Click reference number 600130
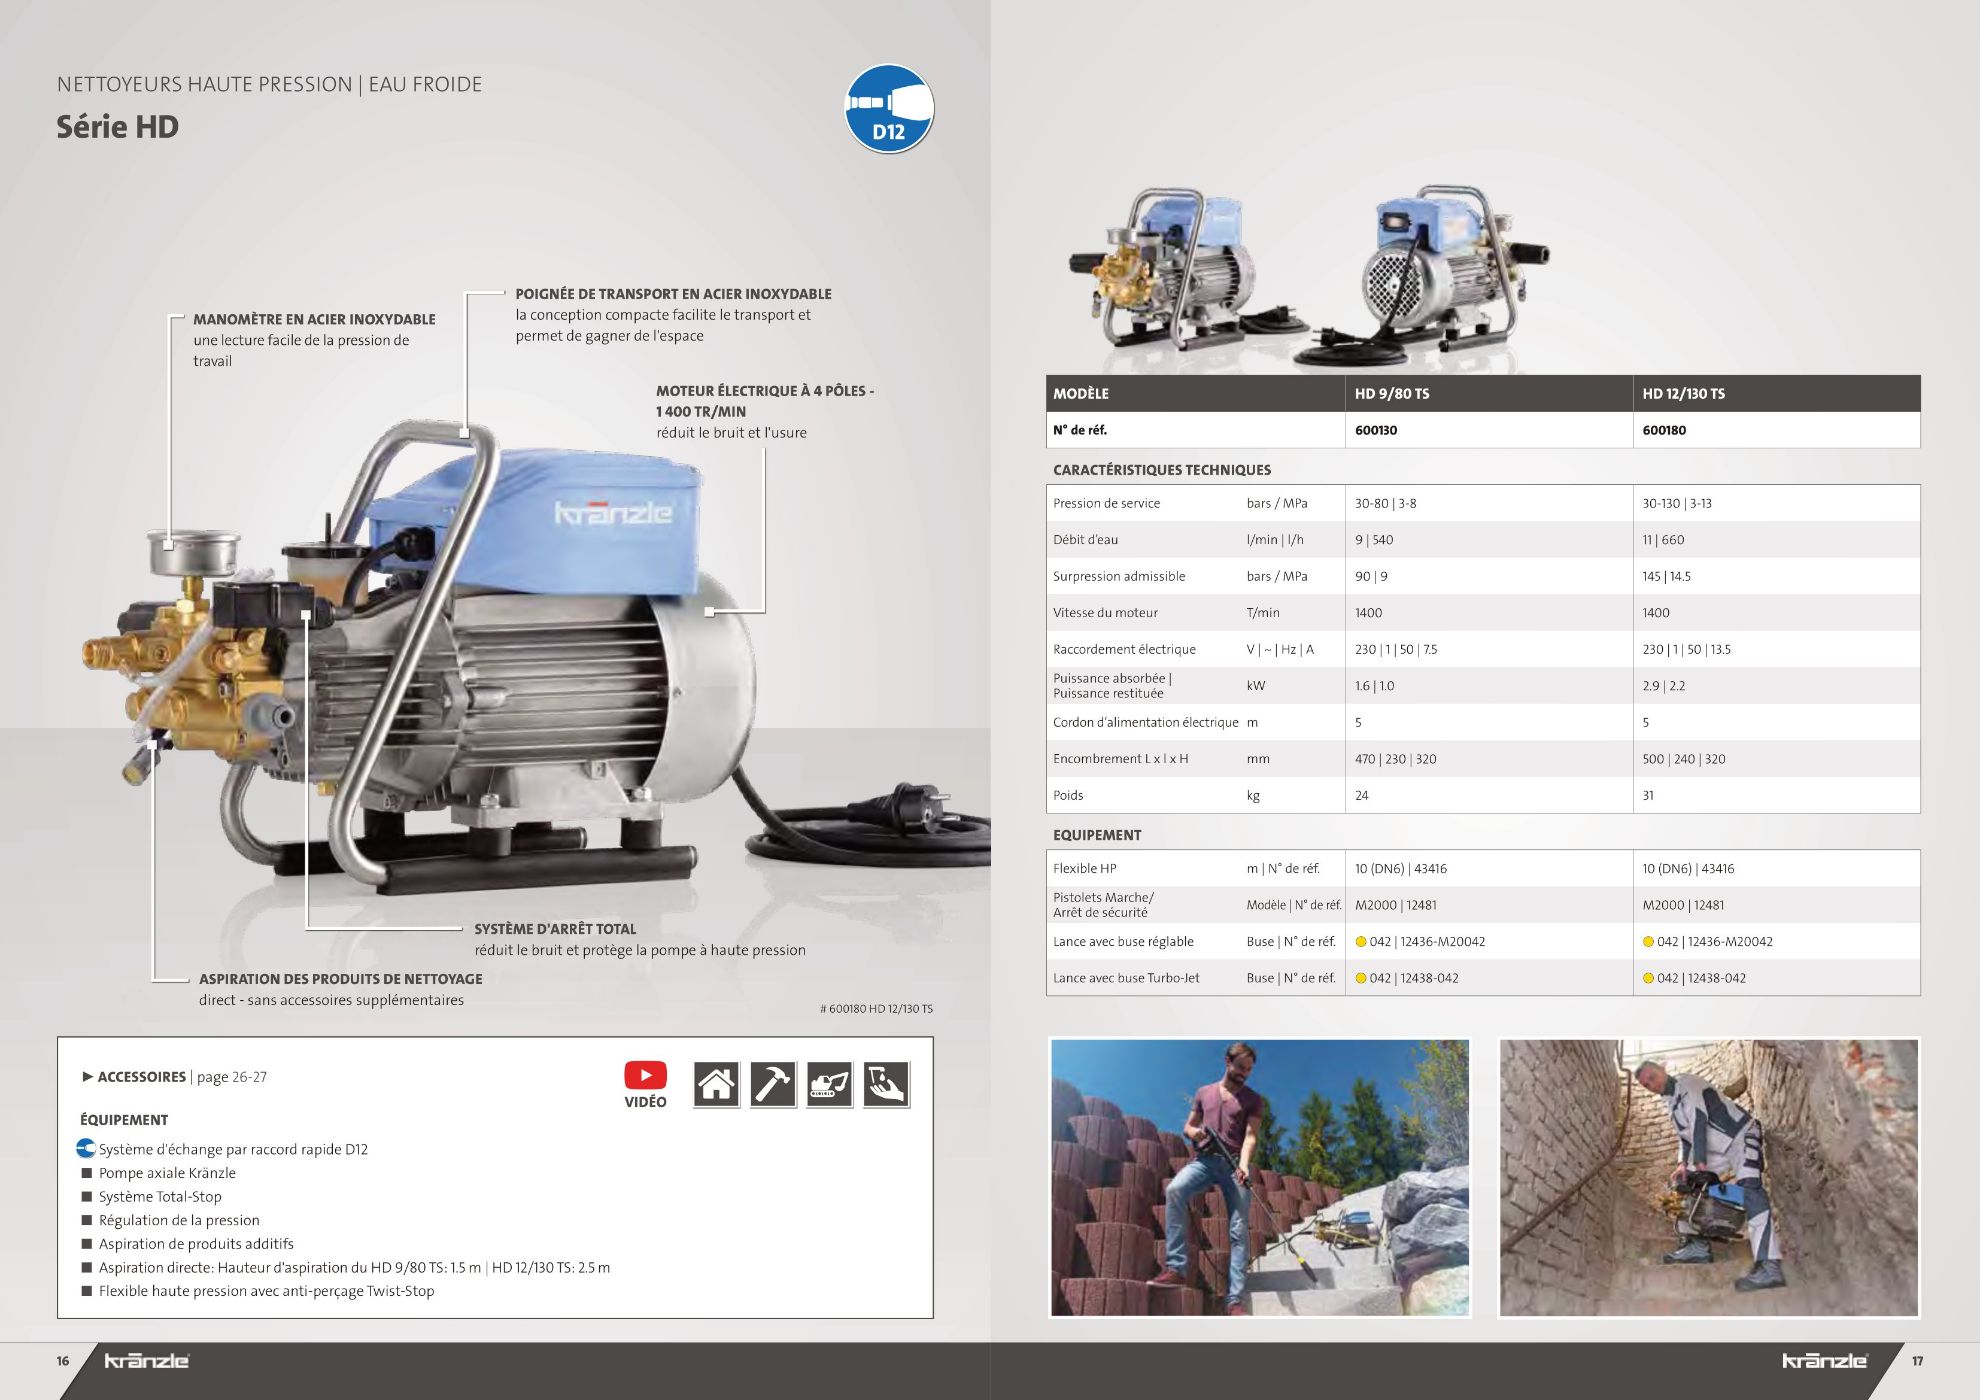This screenshot has width=1980, height=1400. click(x=1376, y=430)
